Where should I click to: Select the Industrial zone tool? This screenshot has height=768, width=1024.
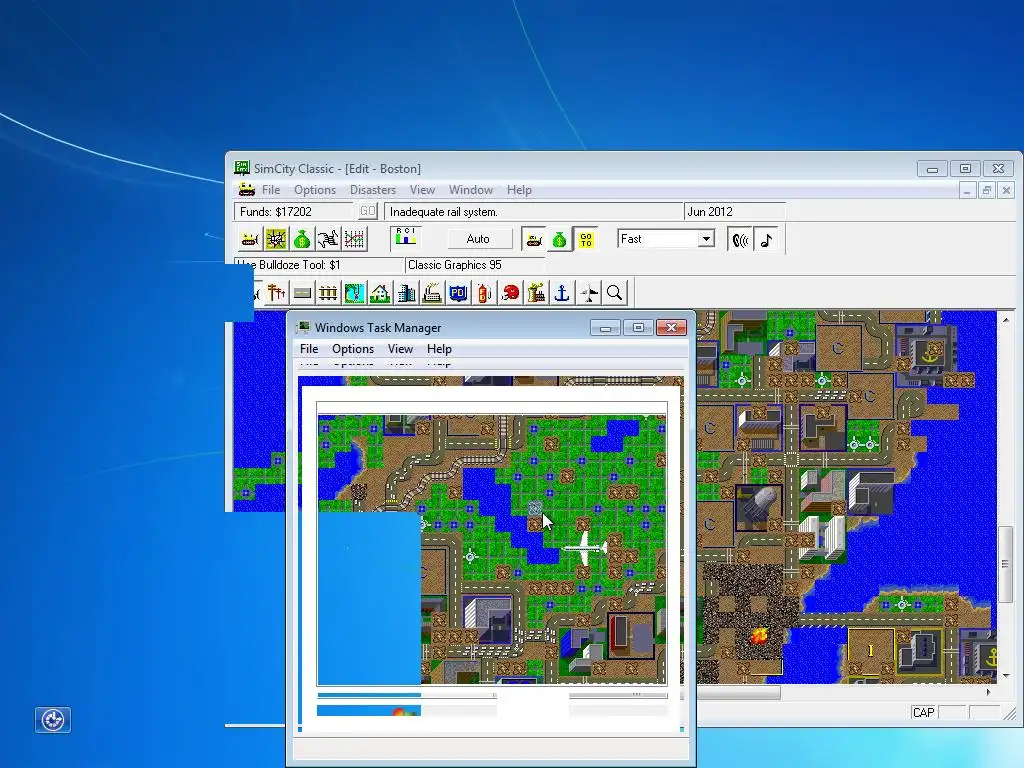[432, 293]
